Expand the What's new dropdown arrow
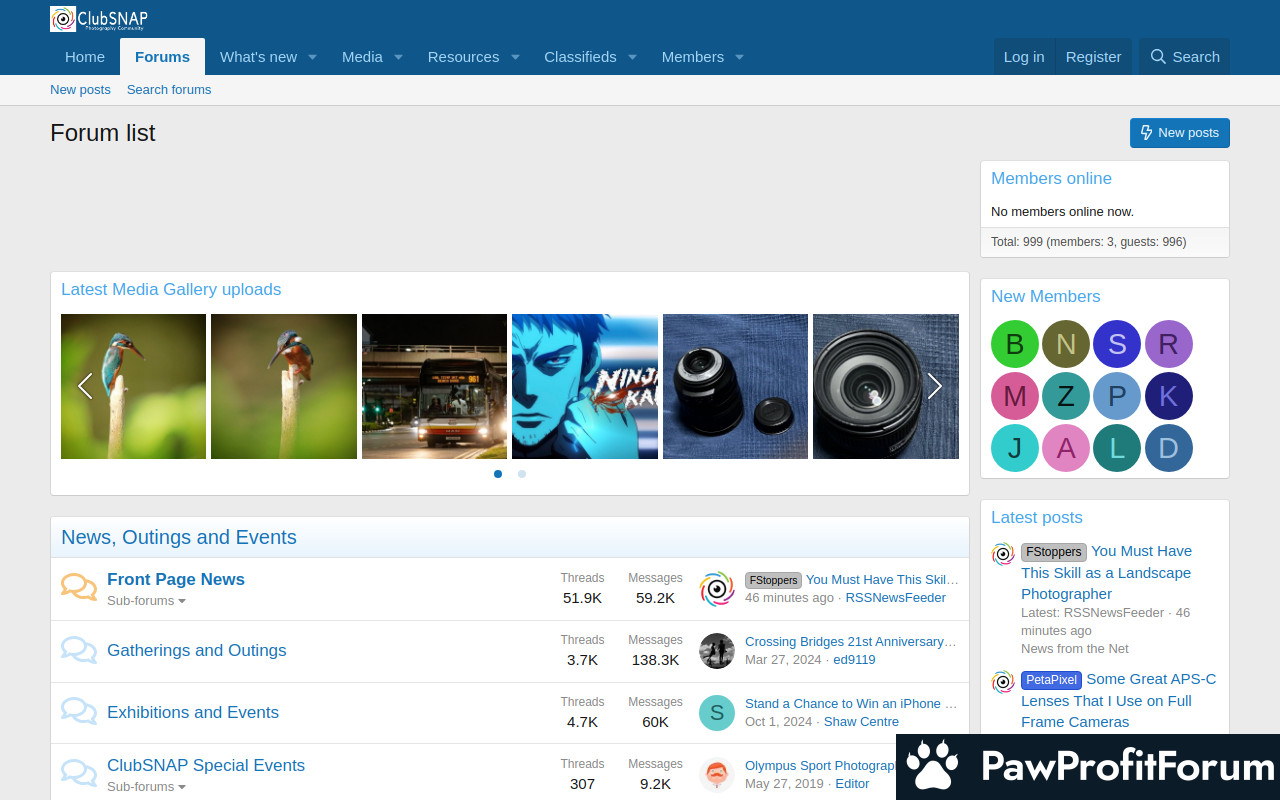The height and width of the screenshot is (800, 1280). 312,57
